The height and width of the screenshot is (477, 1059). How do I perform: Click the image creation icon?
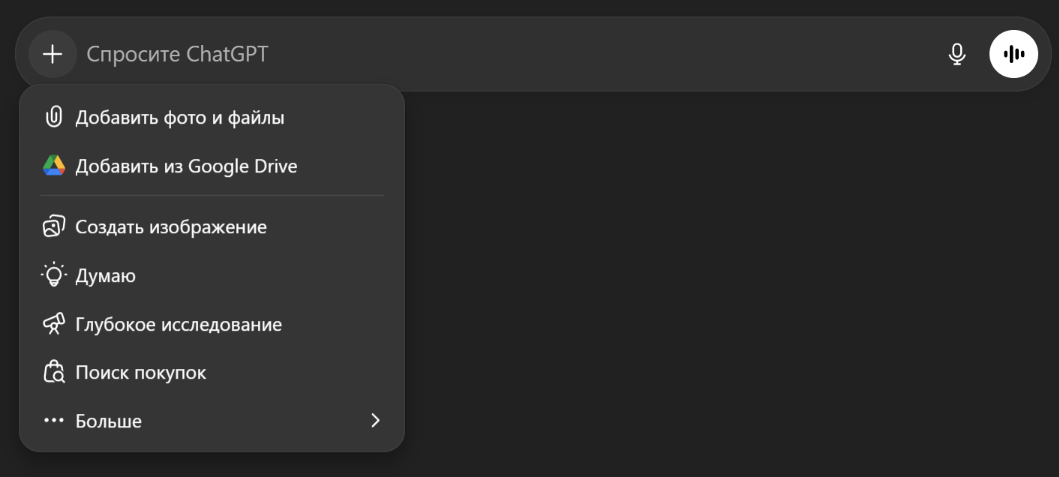click(x=54, y=227)
